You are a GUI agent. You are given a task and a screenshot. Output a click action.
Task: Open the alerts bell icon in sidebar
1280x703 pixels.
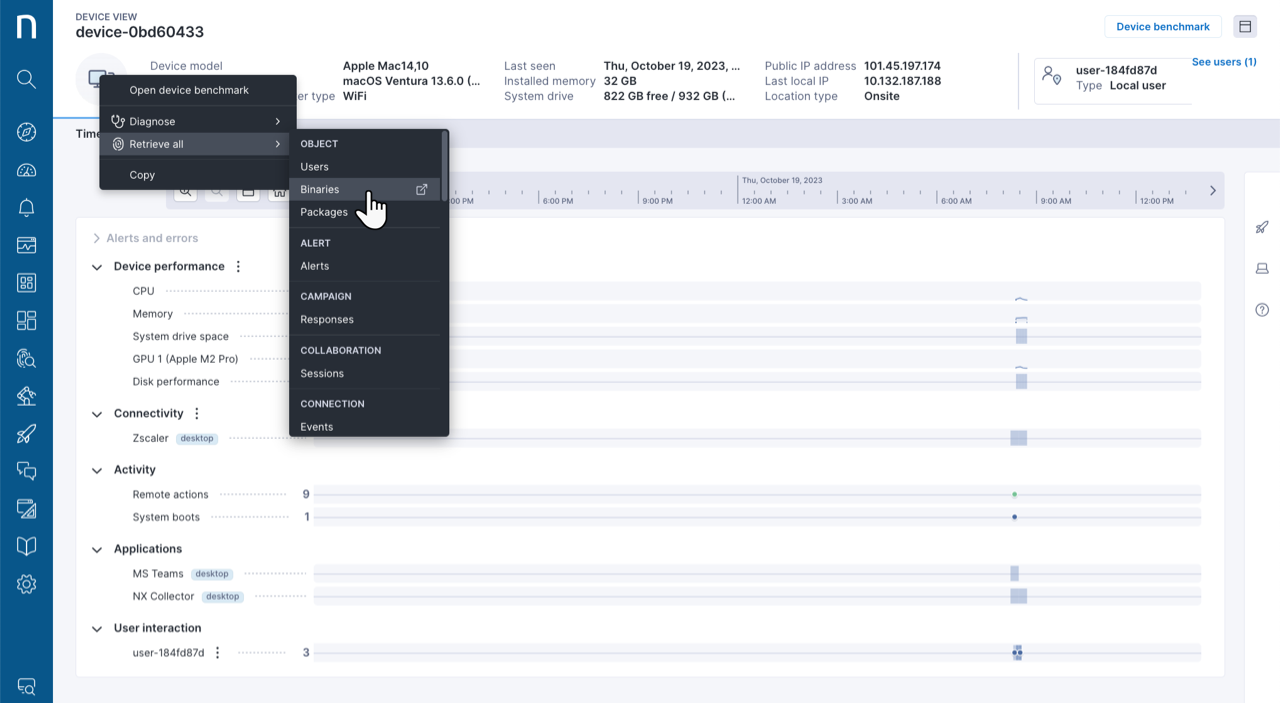coord(26,208)
